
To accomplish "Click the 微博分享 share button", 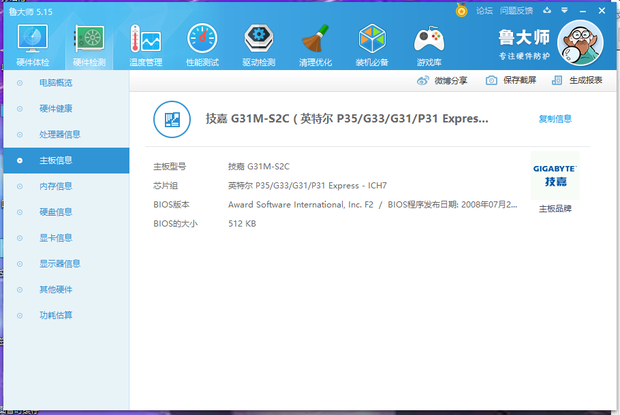I will tap(442, 81).
